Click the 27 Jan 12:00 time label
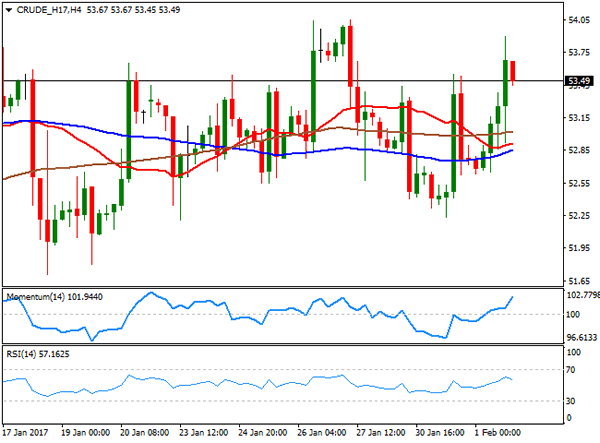 (380, 433)
